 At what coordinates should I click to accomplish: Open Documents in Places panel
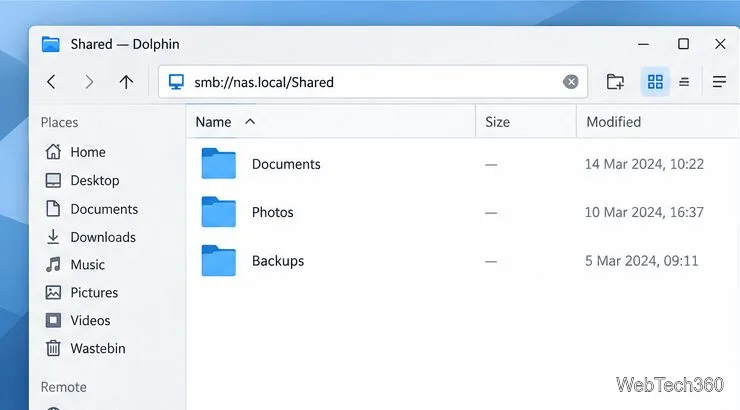(x=92, y=209)
